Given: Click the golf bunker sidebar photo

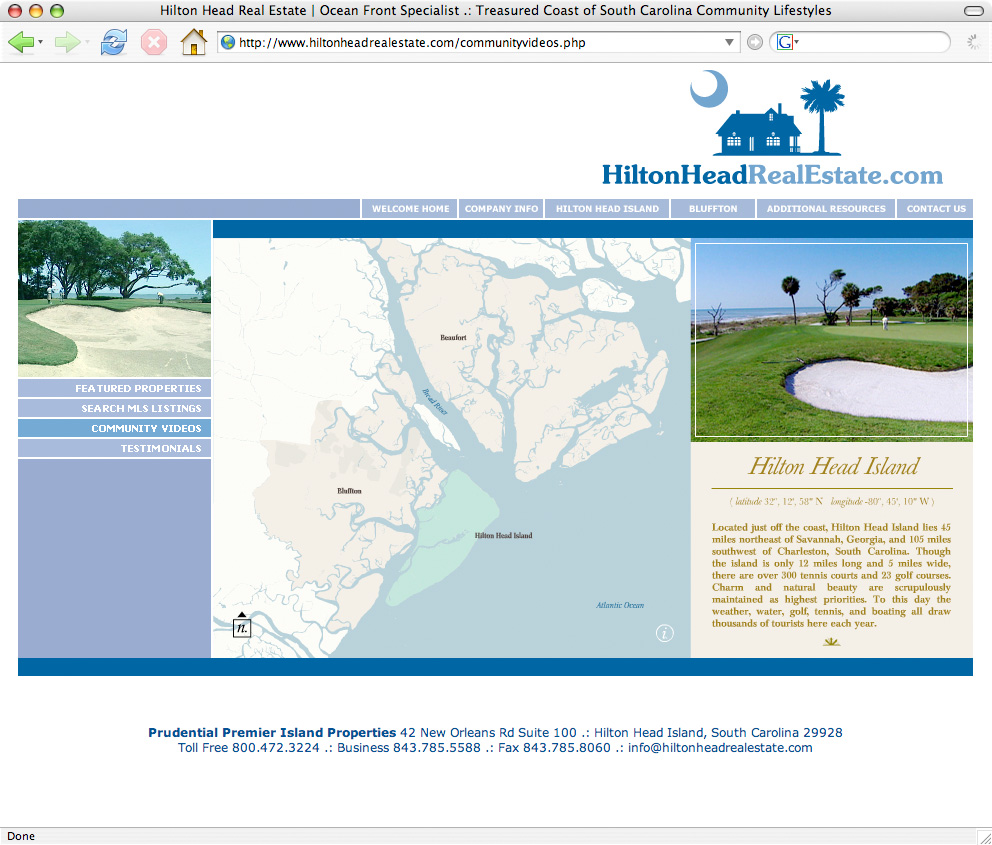Looking at the screenshot, I should [x=115, y=299].
